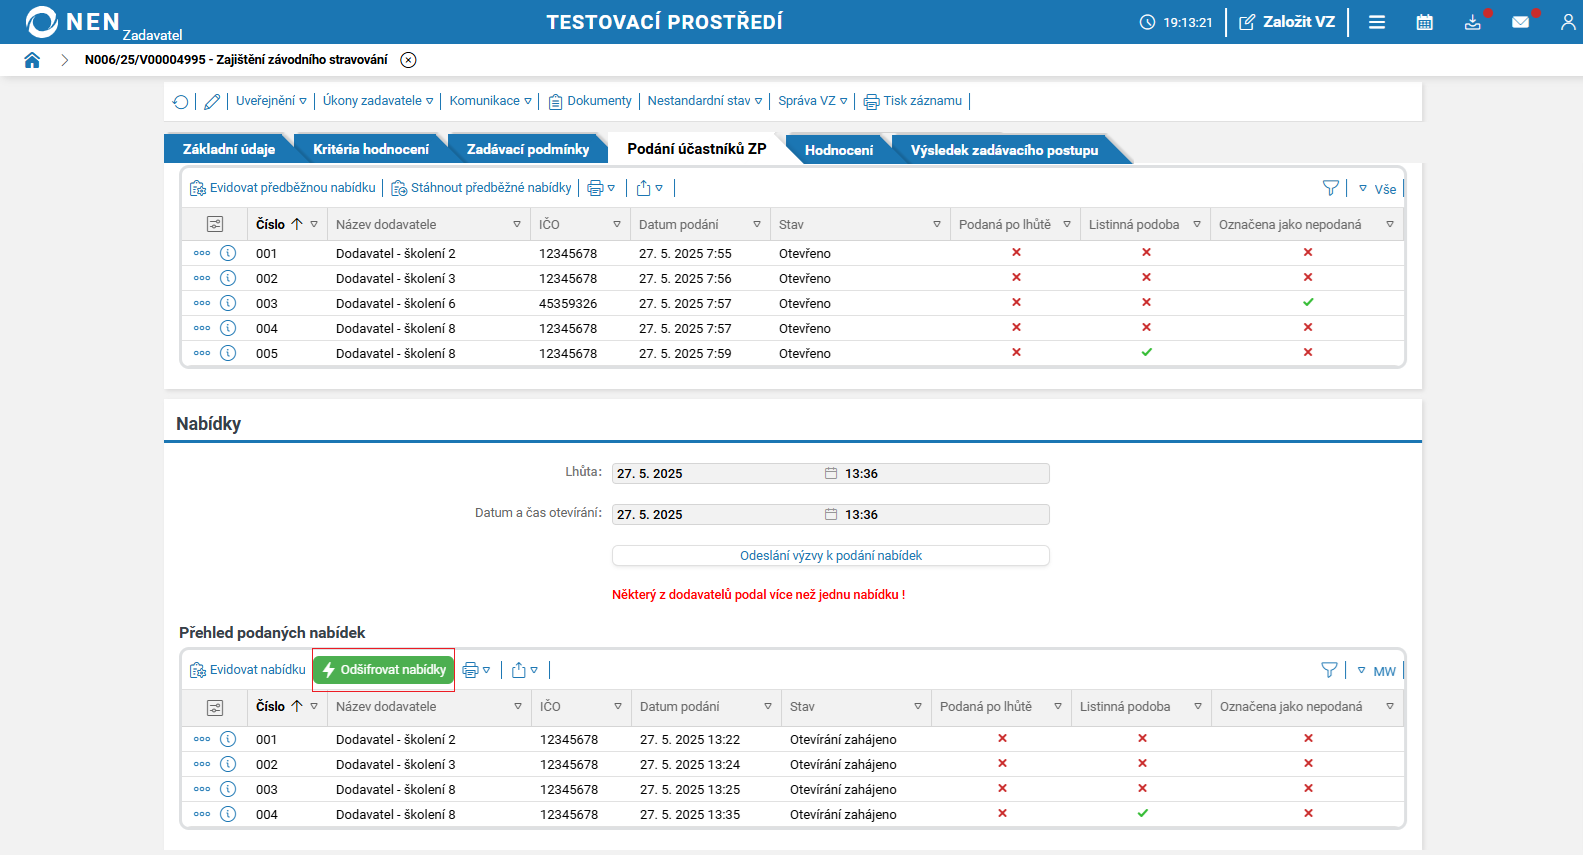Screen dimensions: 1583x855
Task: Expand the Úkony zadavatele dropdown
Action: coord(378,101)
